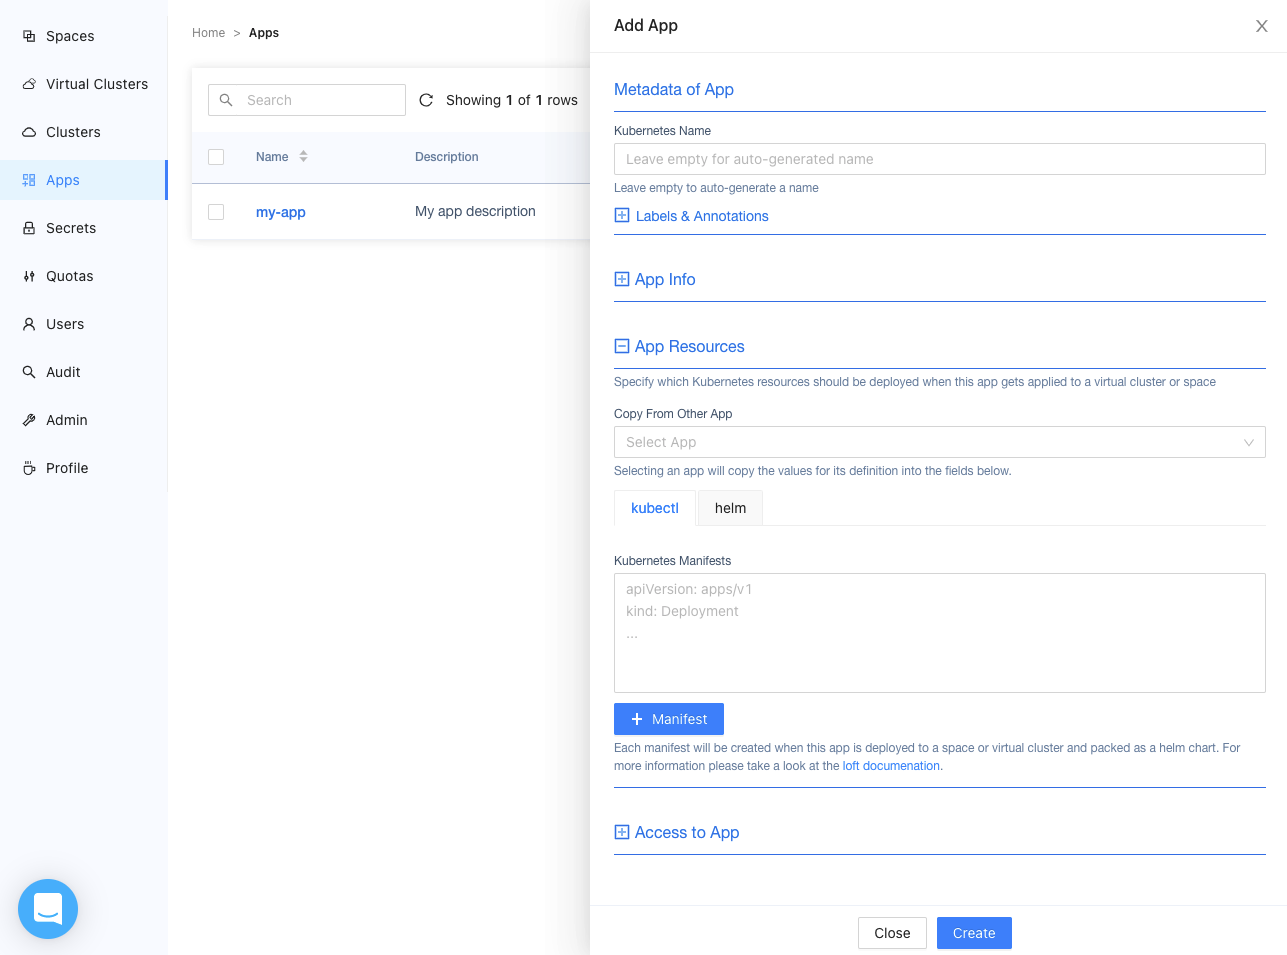Click the Search apps input field
The height and width of the screenshot is (955, 1287).
307,100
